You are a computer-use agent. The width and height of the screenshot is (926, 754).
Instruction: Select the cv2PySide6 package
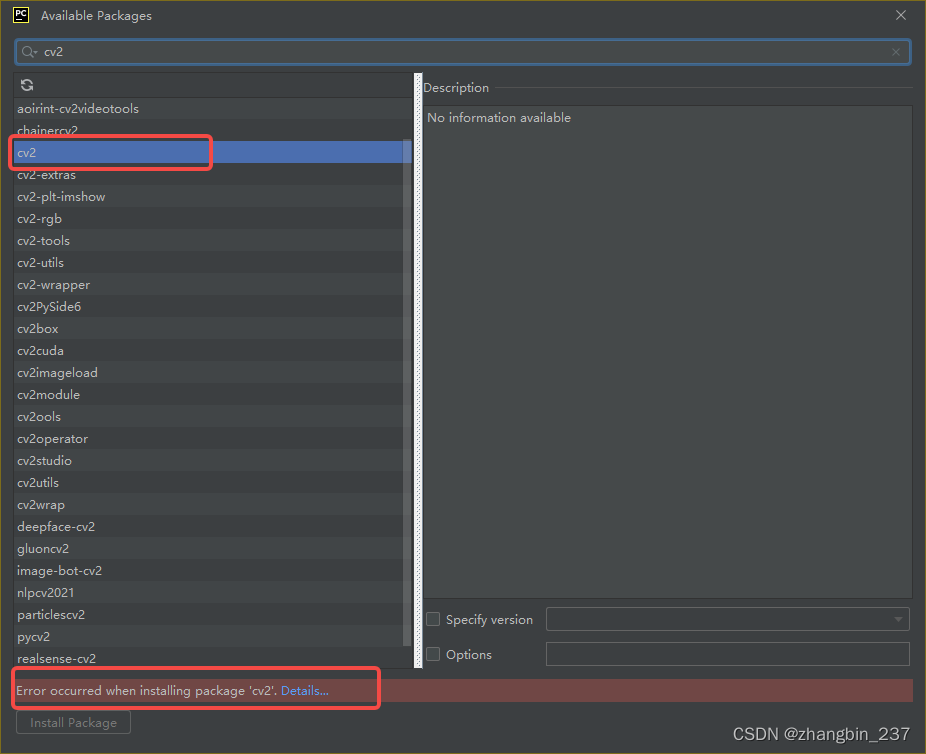pos(213,306)
